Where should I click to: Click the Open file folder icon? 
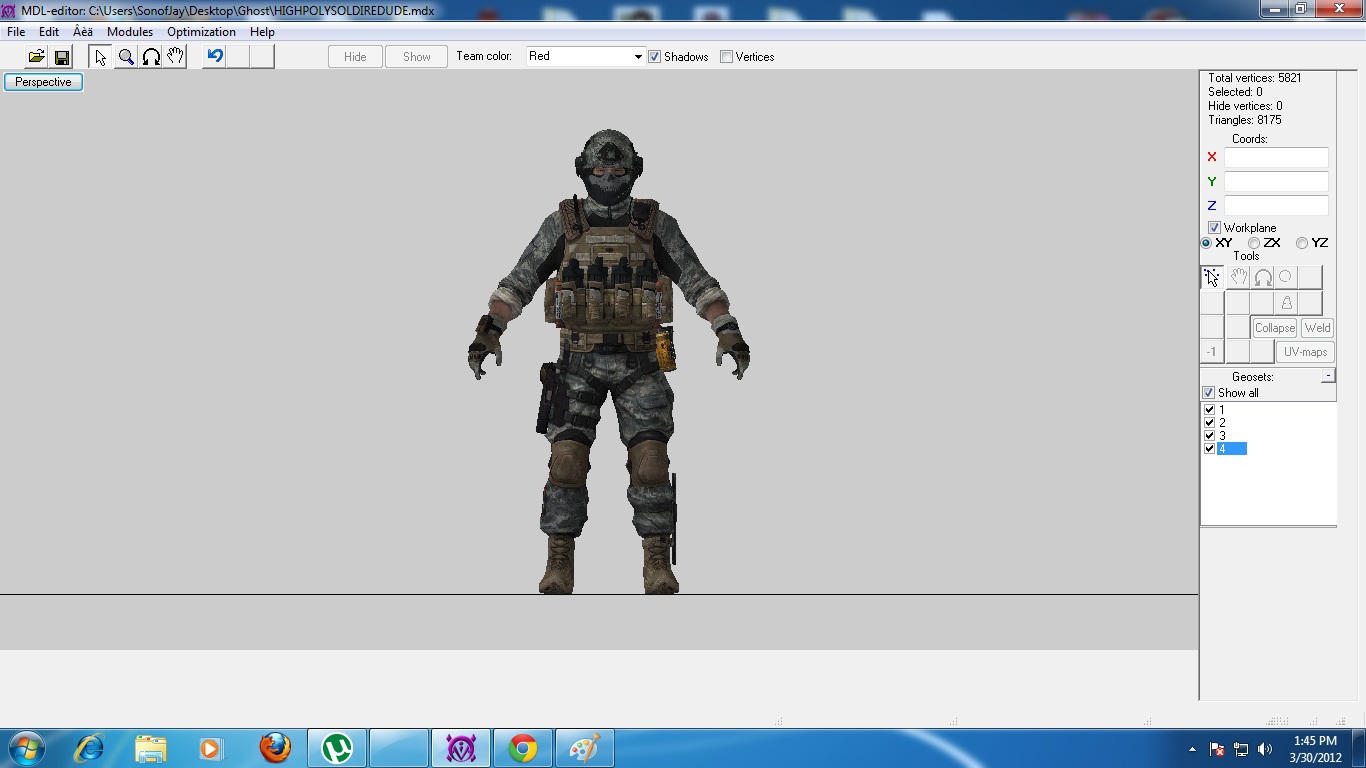click(x=36, y=57)
